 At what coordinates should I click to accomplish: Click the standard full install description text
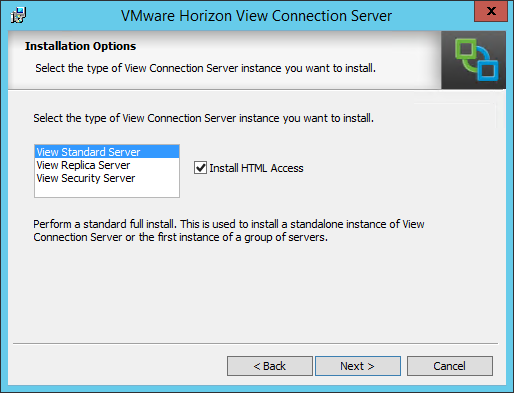tap(229, 230)
